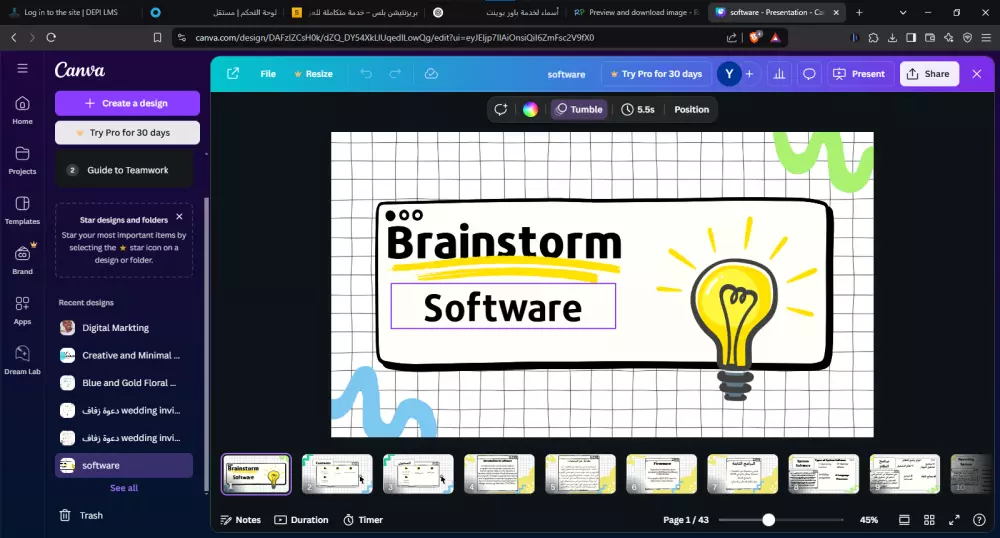The image size is (1000, 538).
Task: Toggle the scroll view pages icon
Action: coord(904,520)
